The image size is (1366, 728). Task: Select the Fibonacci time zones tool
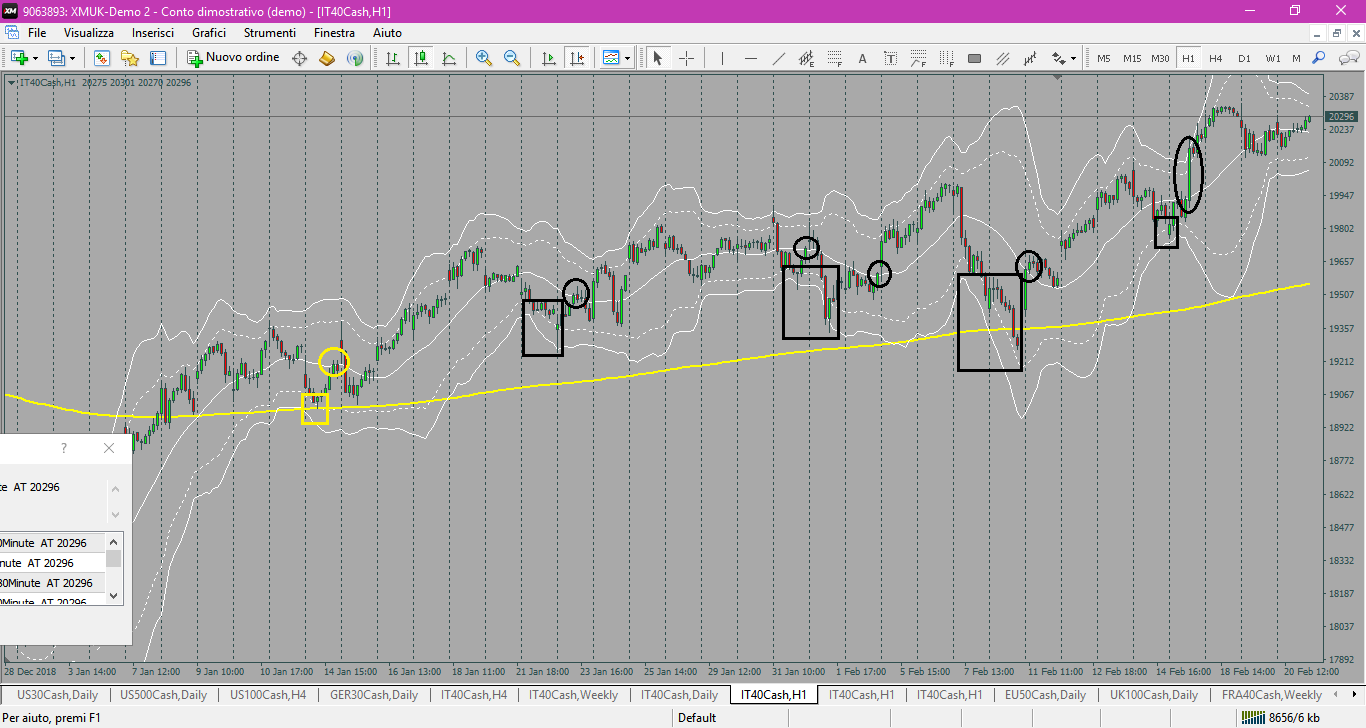[x=946, y=58]
